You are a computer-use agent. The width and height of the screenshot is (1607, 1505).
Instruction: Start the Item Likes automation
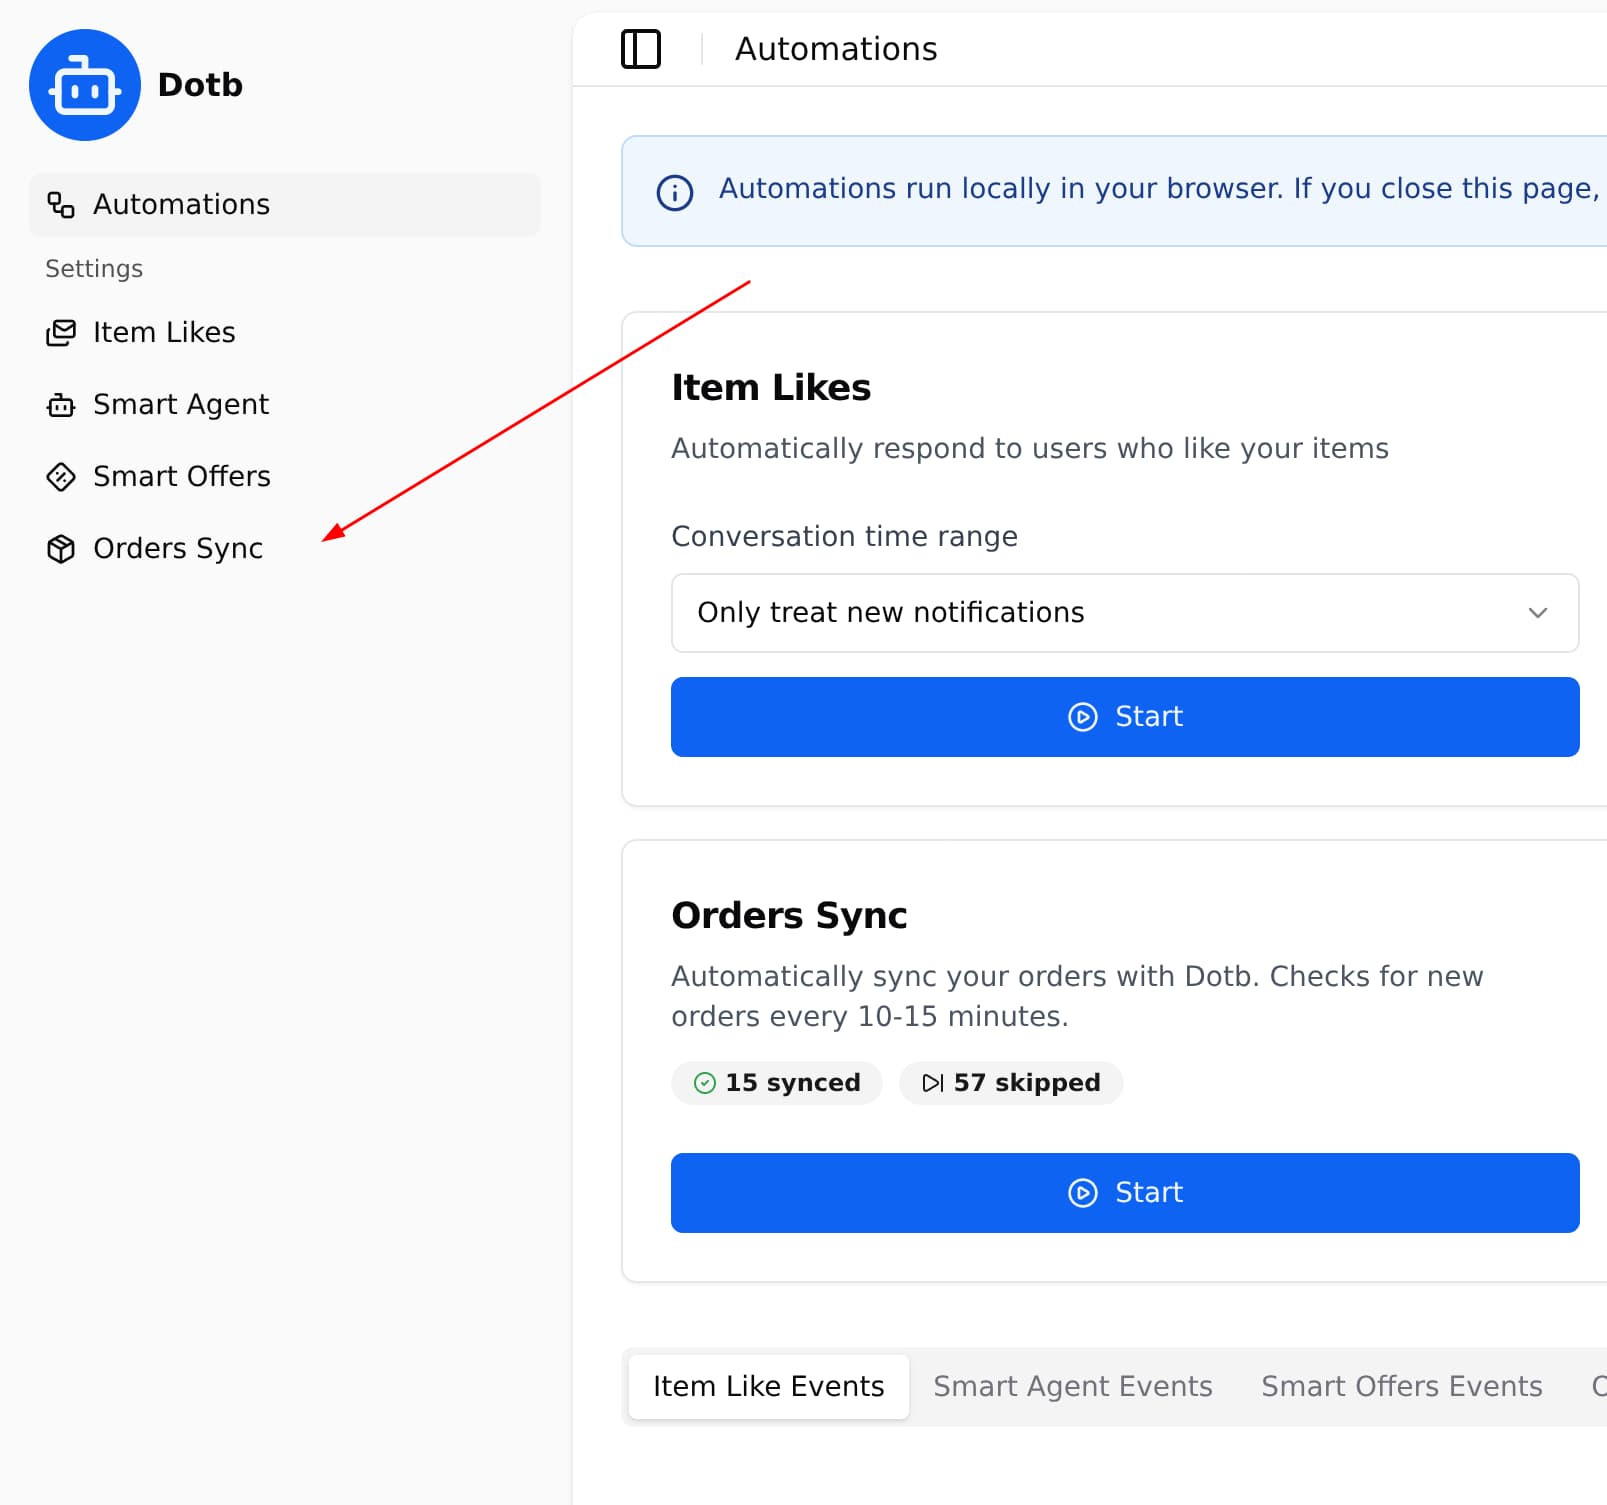[x=1124, y=717]
